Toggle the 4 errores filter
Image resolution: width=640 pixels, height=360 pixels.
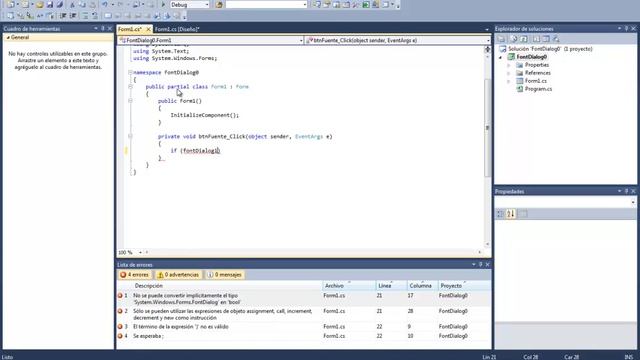tap(134, 275)
